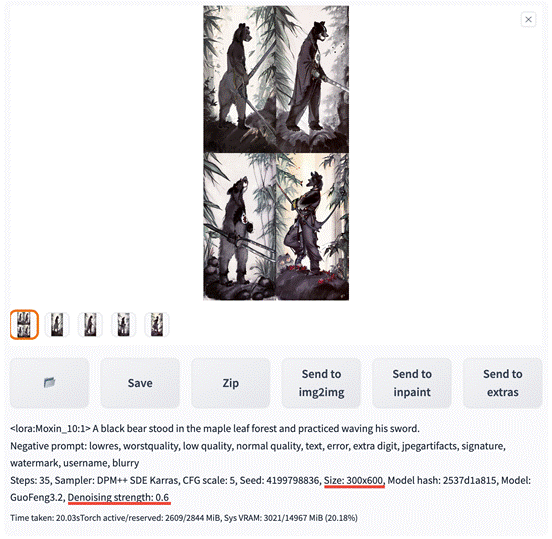Image resolution: width=552 pixels, height=539 pixels.
Task: Select the second thumbnail in gallery strip
Action: pyautogui.click(x=57, y=325)
